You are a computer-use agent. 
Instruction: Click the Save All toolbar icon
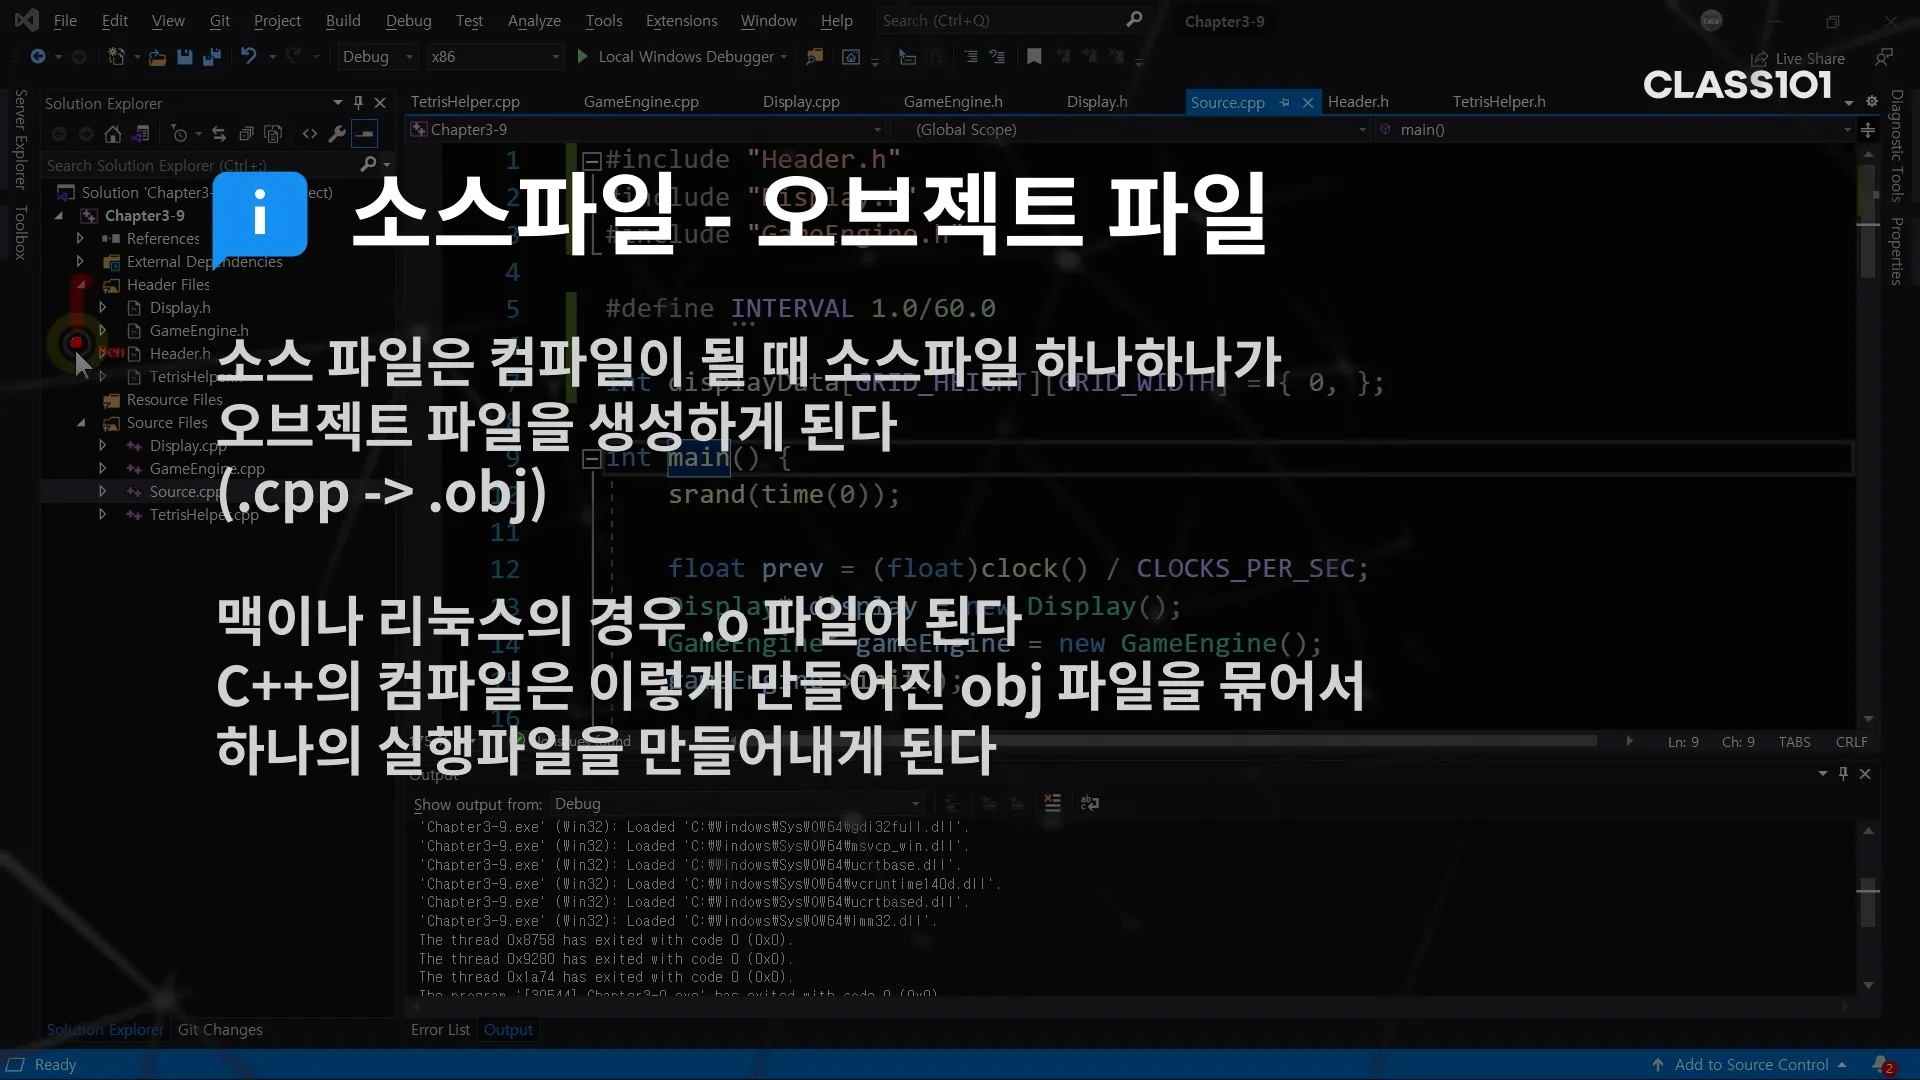coord(211,57)
